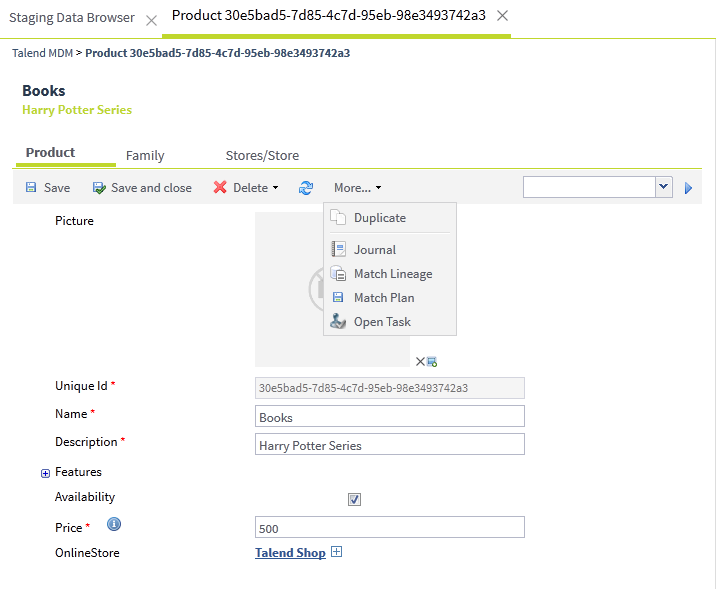Open the Talend Shop link
The width and height of the screenshot is (716, 589).
click(290, 553)
